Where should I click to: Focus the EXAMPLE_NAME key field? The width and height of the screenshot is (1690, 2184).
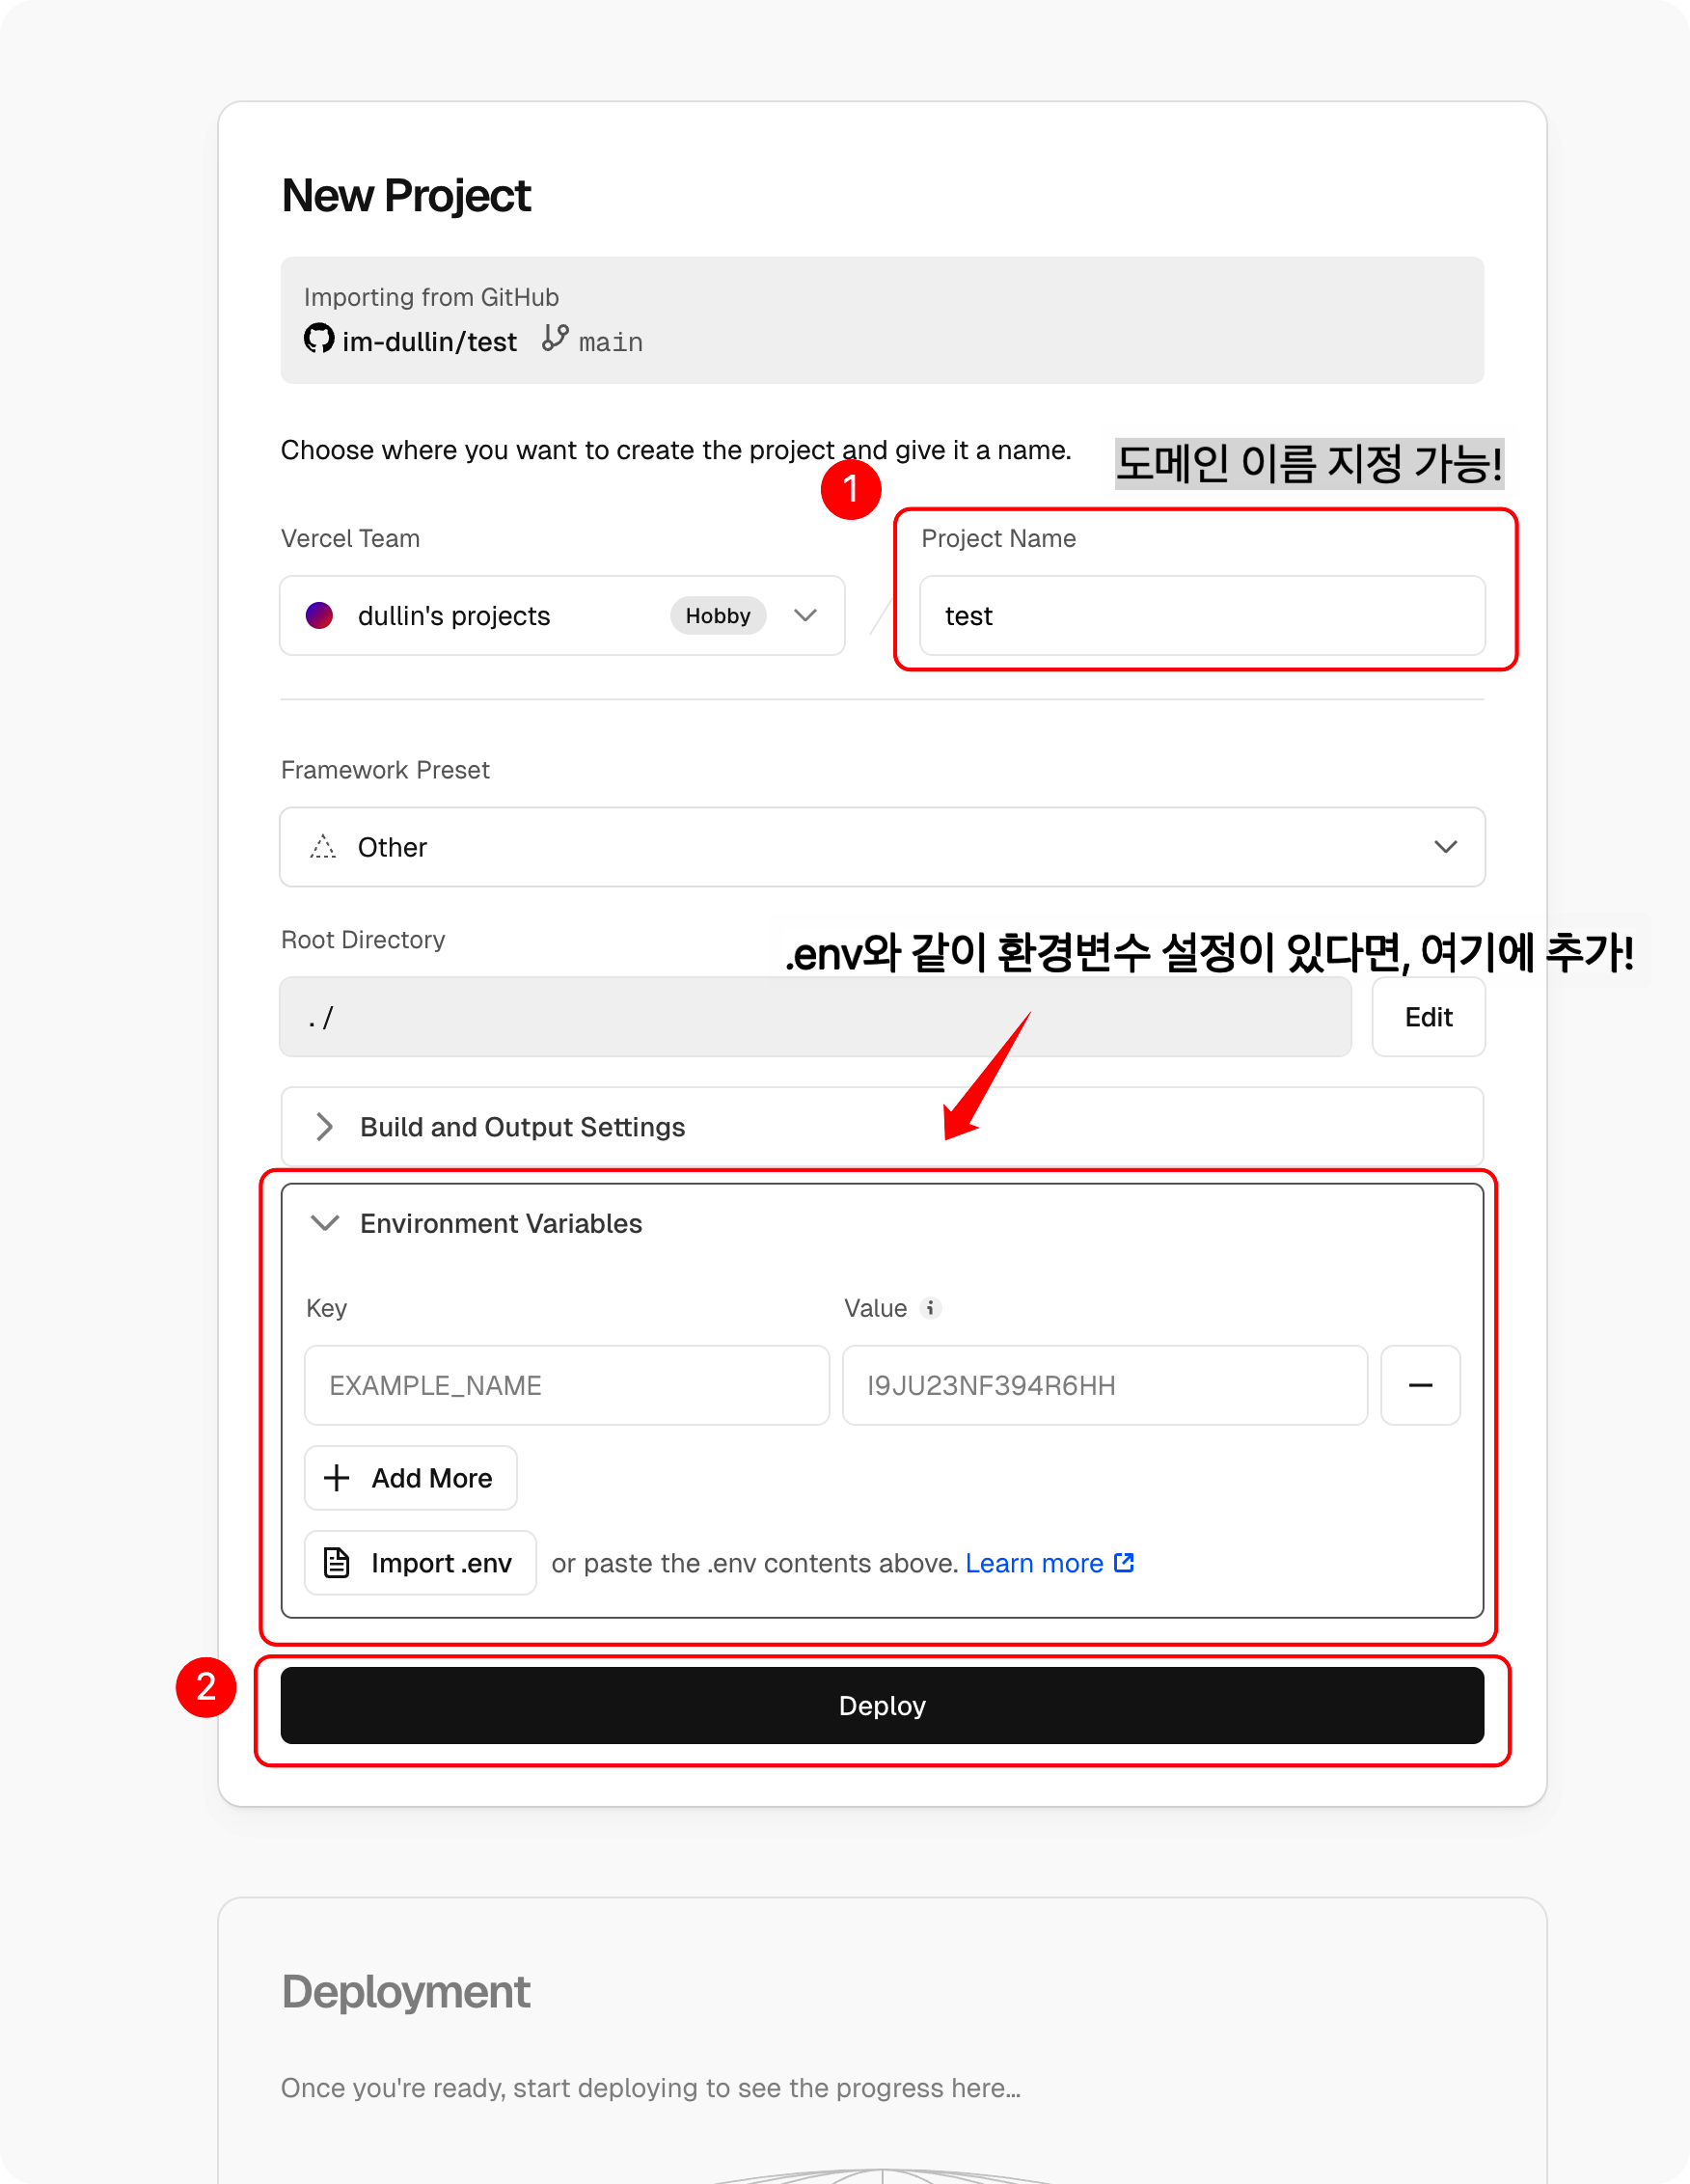tap(567, 1385)
